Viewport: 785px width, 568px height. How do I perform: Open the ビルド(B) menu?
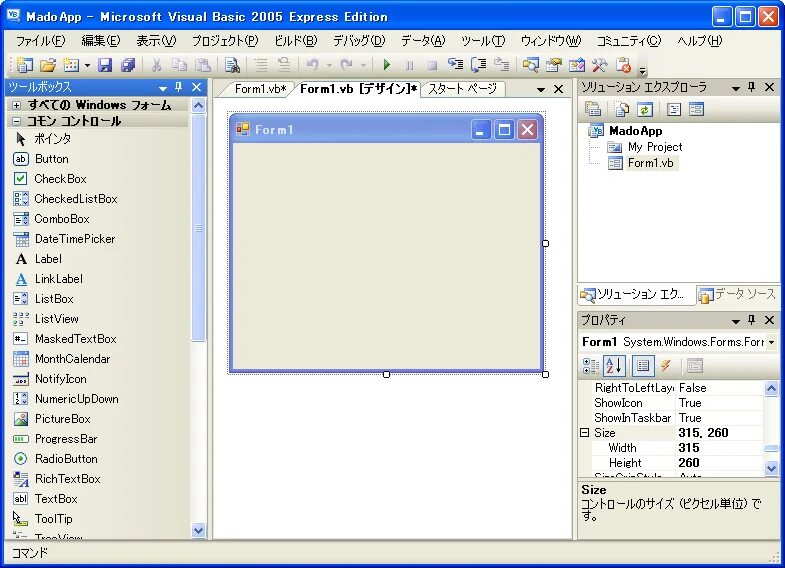coord(295,41)
